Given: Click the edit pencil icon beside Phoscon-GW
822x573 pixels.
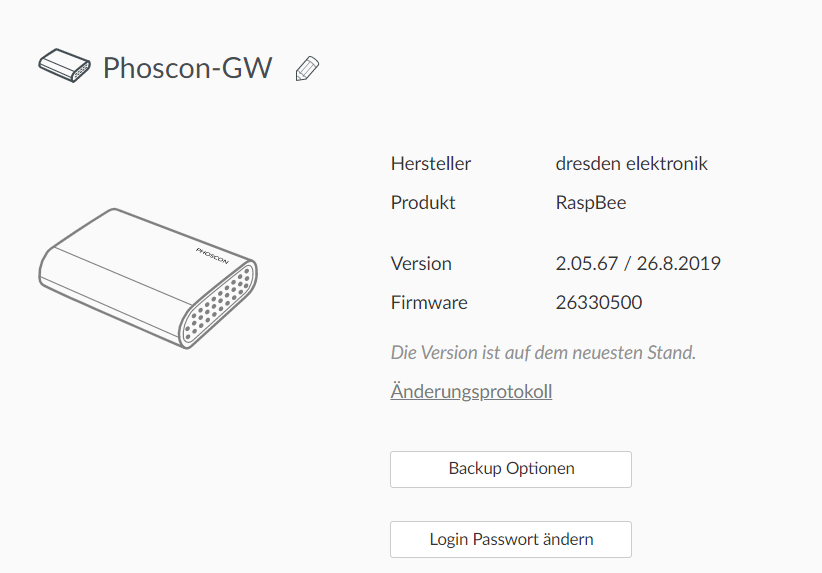Looking at the screenshot, I should pos(307,68).
